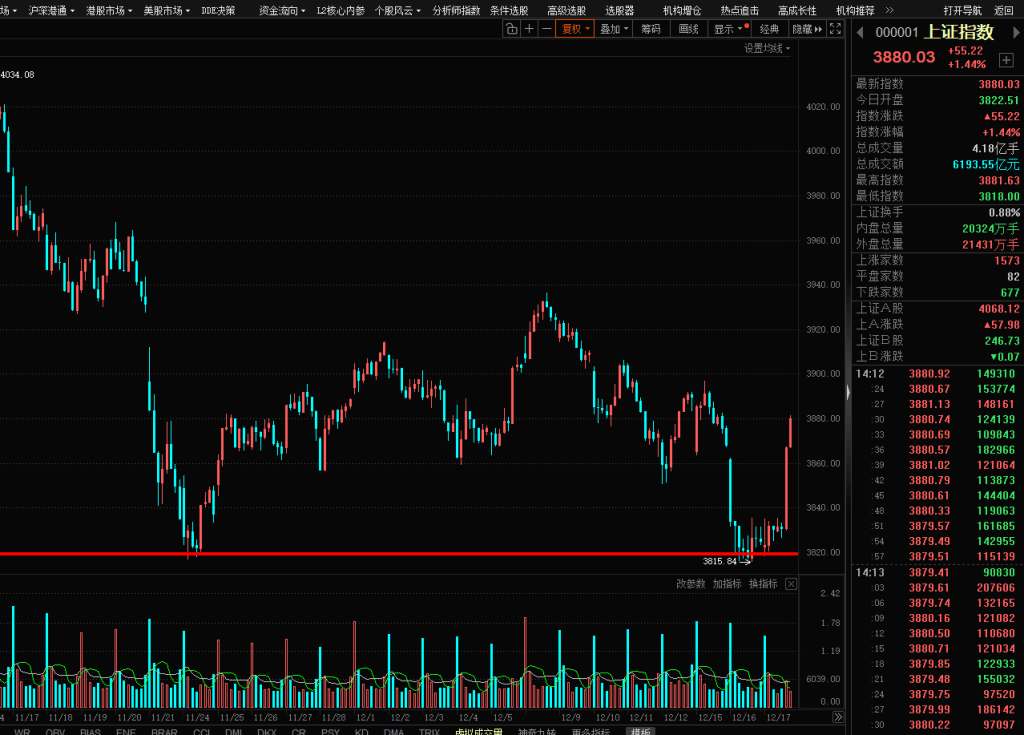Image resolution: width=1024 pixels, height=735 pixels.
Task: Click the red horizontal support line
Action: coord(400,553)
